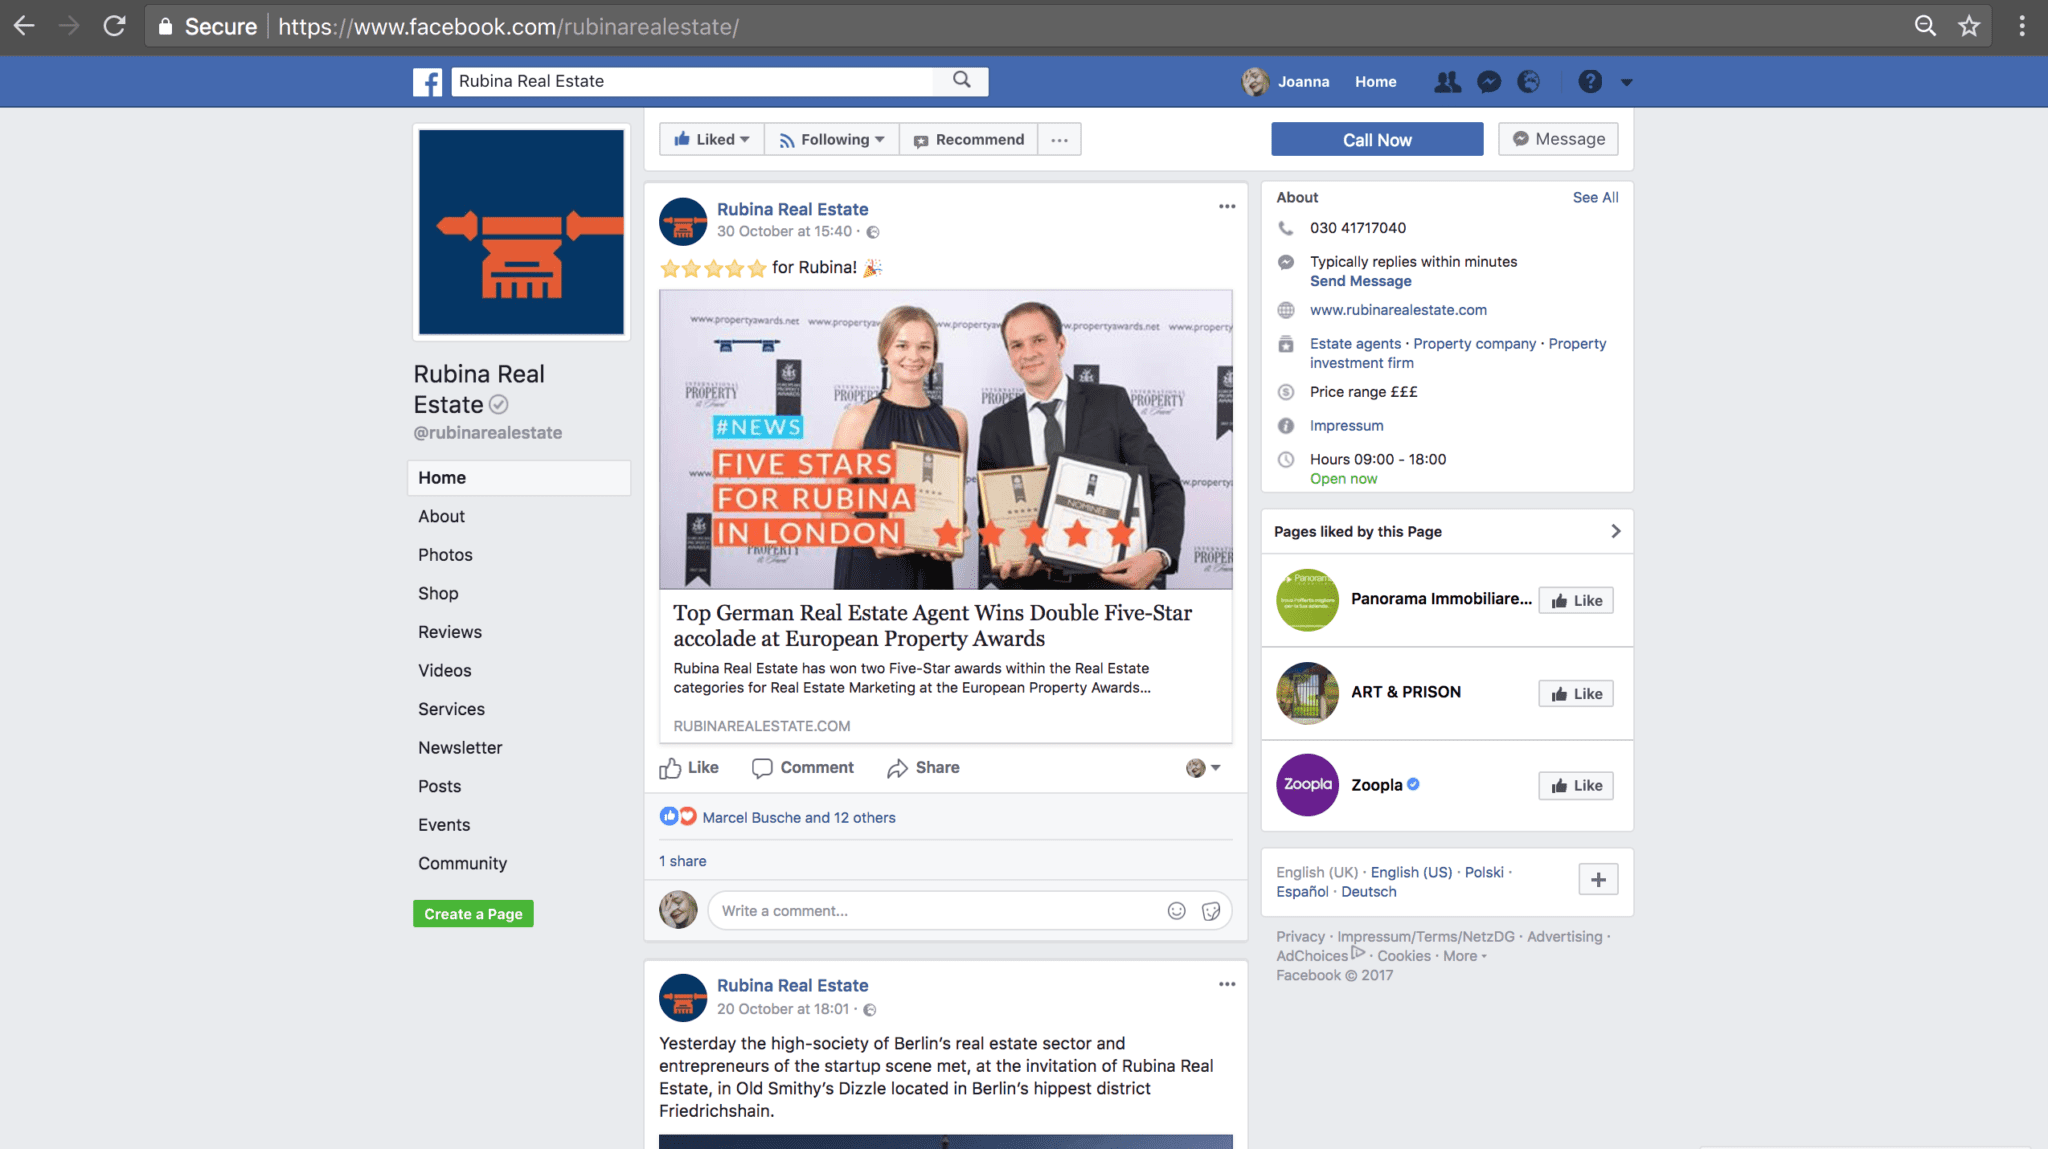Open the Liked dropdown button
This screenshot has width=2048, height=1149.
[712, 139]
